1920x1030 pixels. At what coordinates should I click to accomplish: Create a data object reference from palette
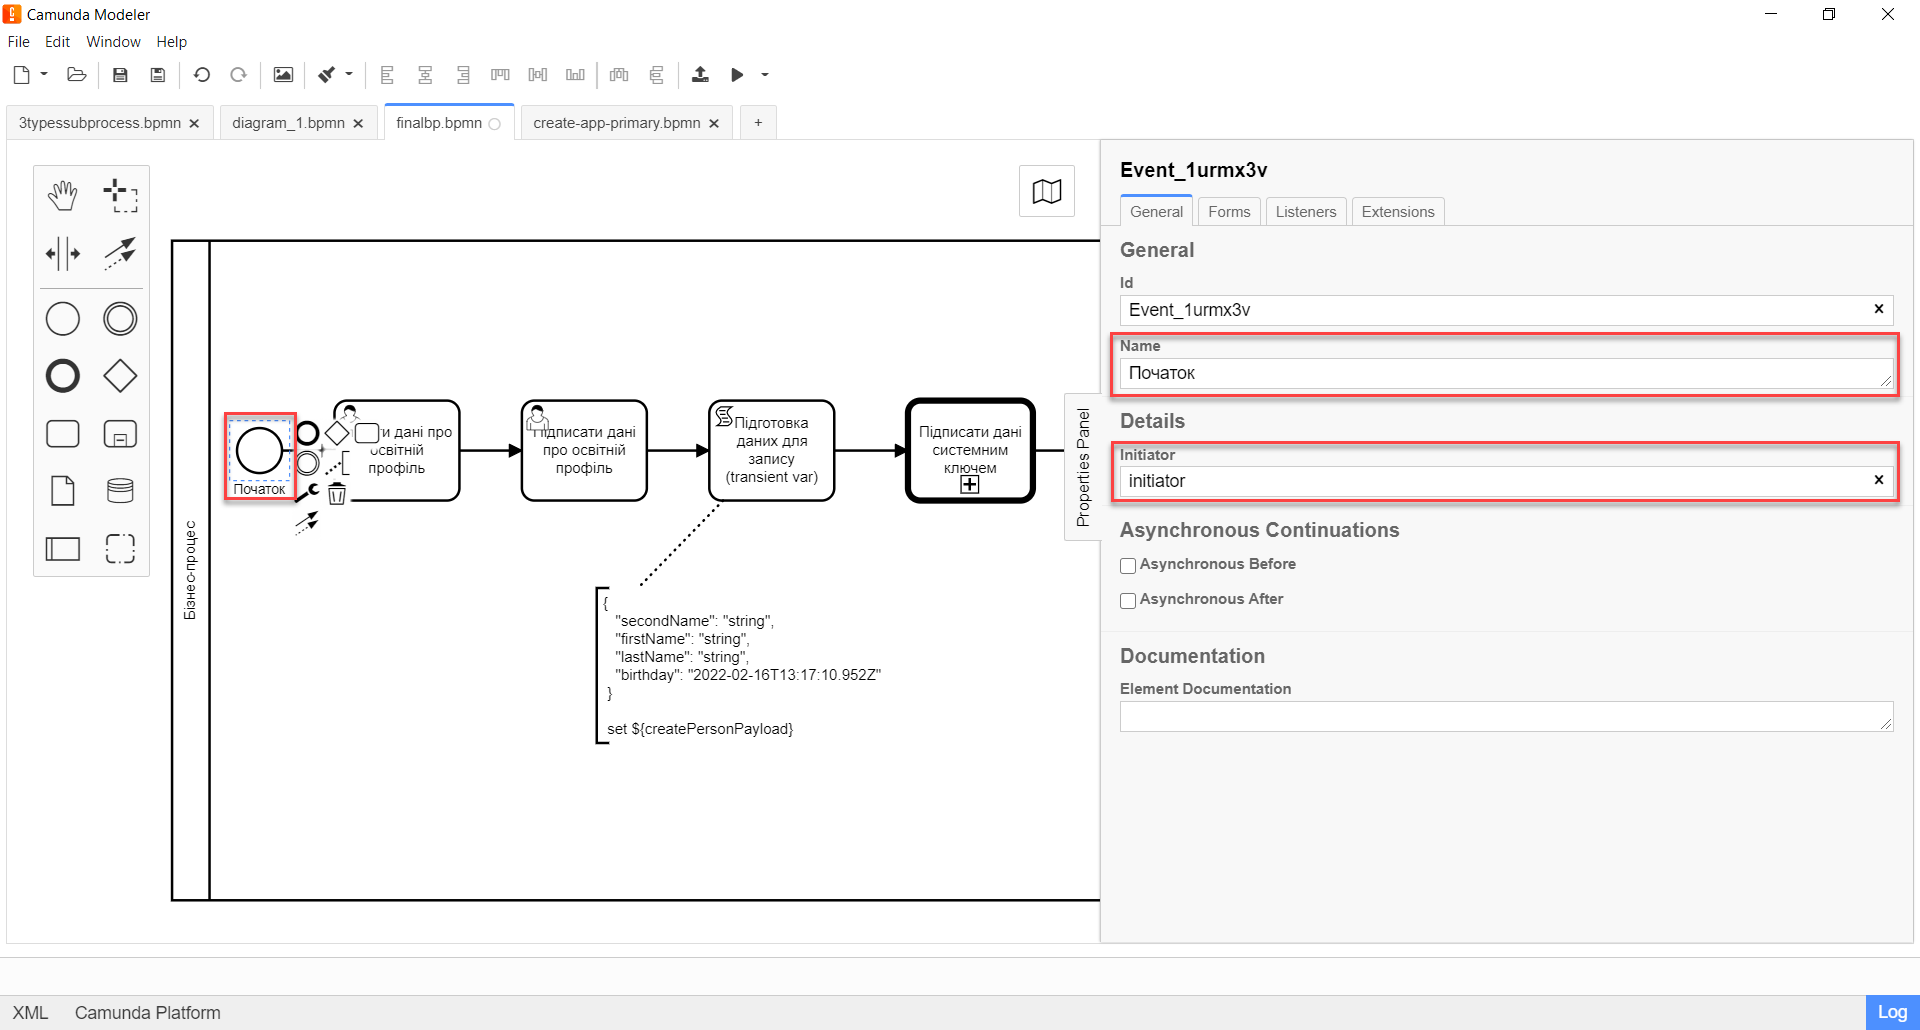tap(62, 491)
